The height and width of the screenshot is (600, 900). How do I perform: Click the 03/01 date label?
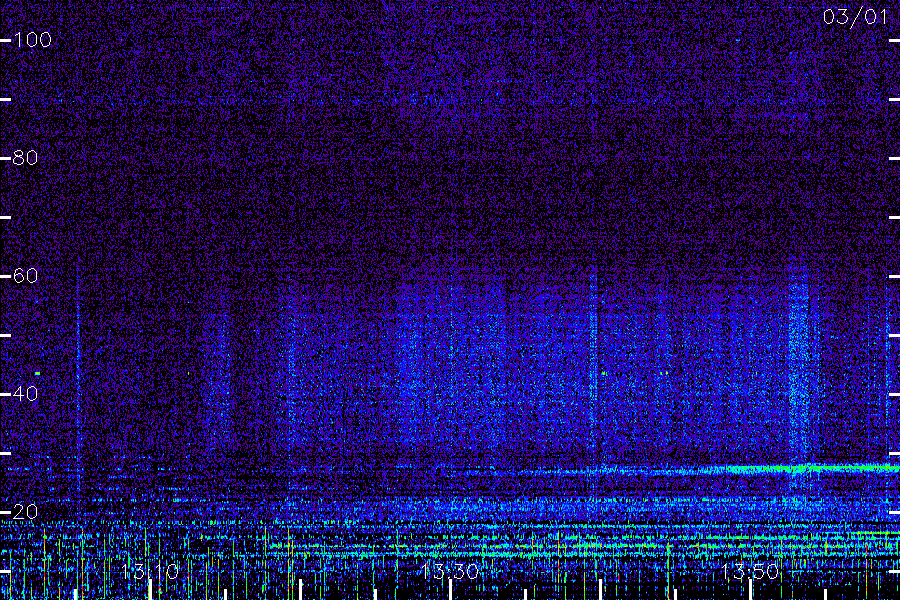point(855,17)
